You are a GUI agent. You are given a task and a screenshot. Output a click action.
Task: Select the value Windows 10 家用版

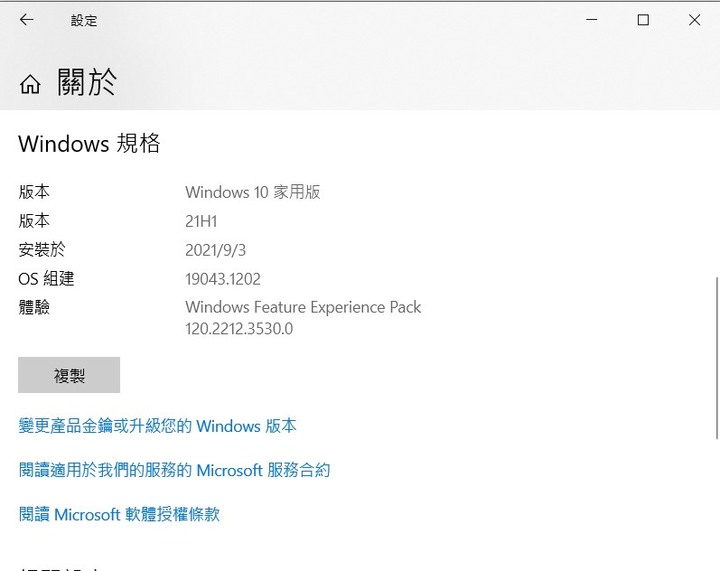[253, 192]
